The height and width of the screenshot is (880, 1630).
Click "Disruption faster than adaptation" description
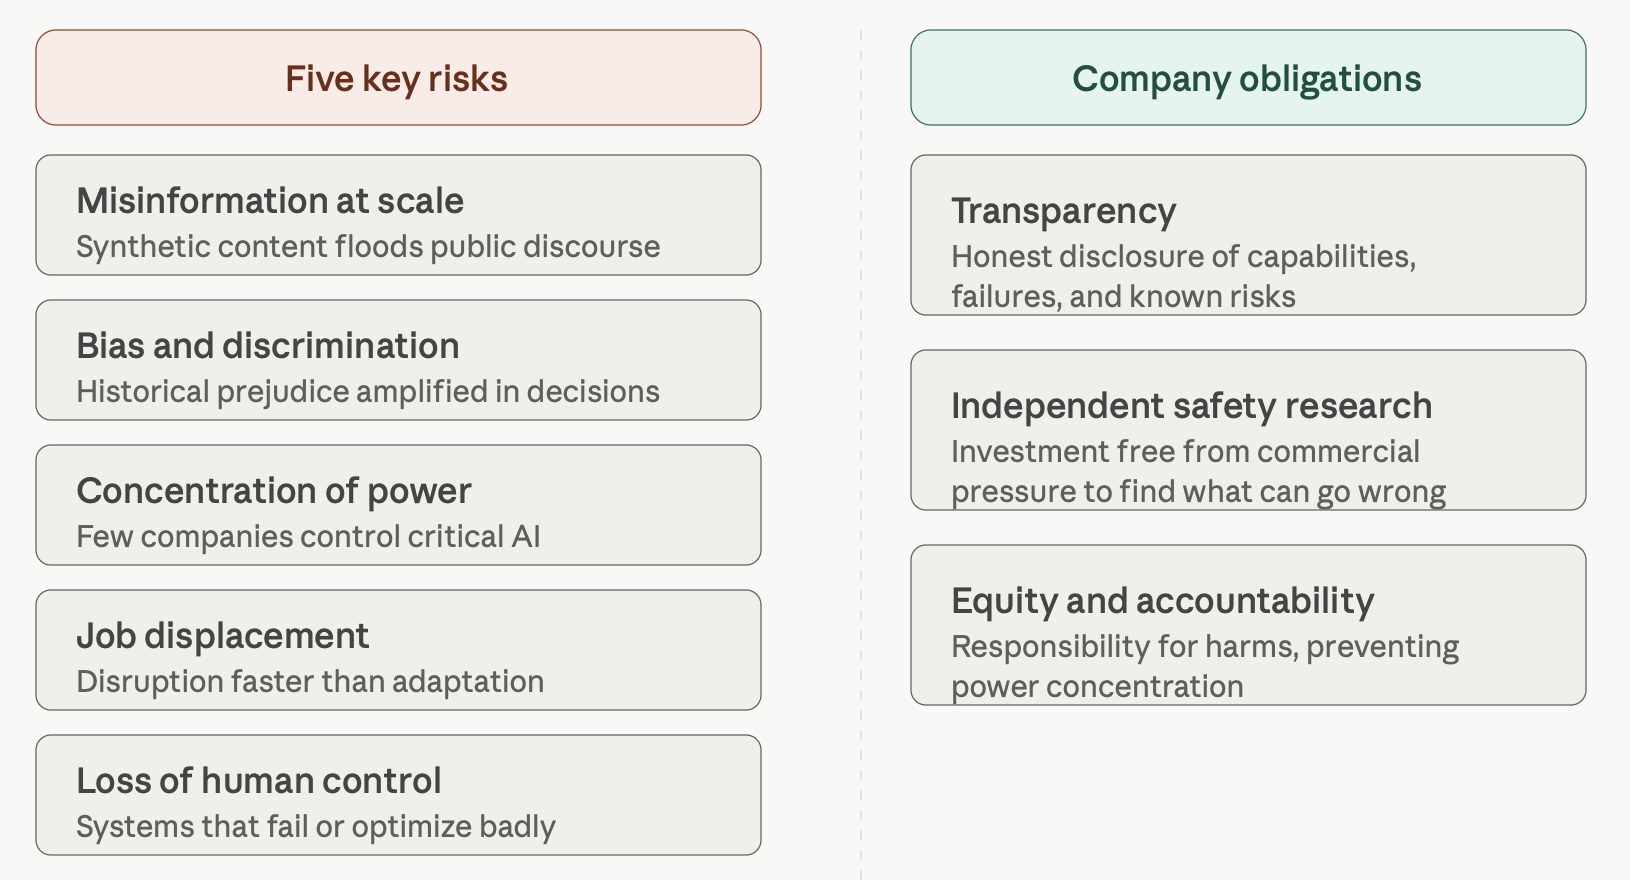[310, 682]
